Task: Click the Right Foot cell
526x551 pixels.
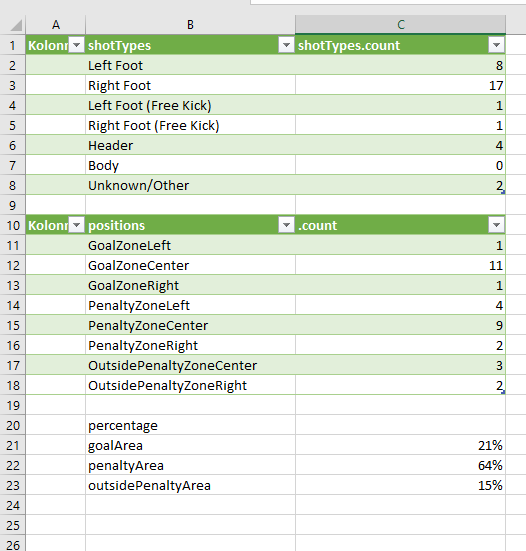Action: point(190,85)
